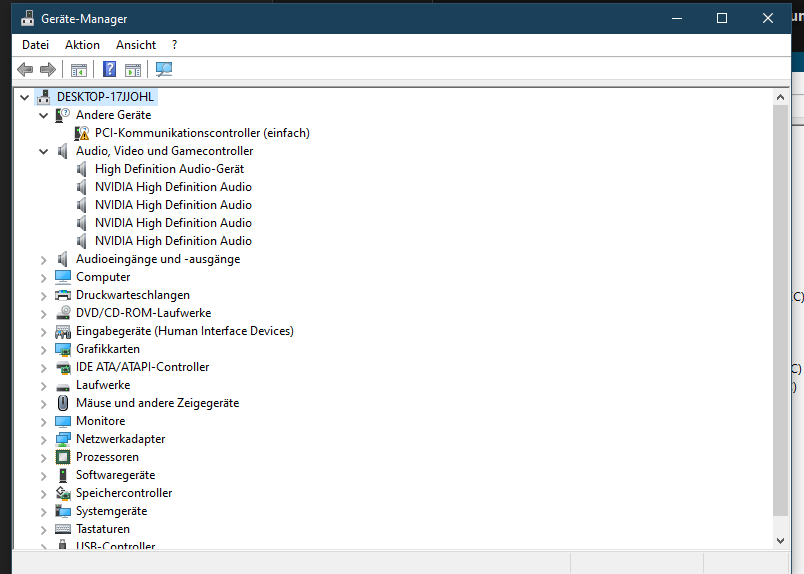Click the blue Help question-mark toolbar icon
This screenshot has height=574, width=804.
click(x=109, y=69)
